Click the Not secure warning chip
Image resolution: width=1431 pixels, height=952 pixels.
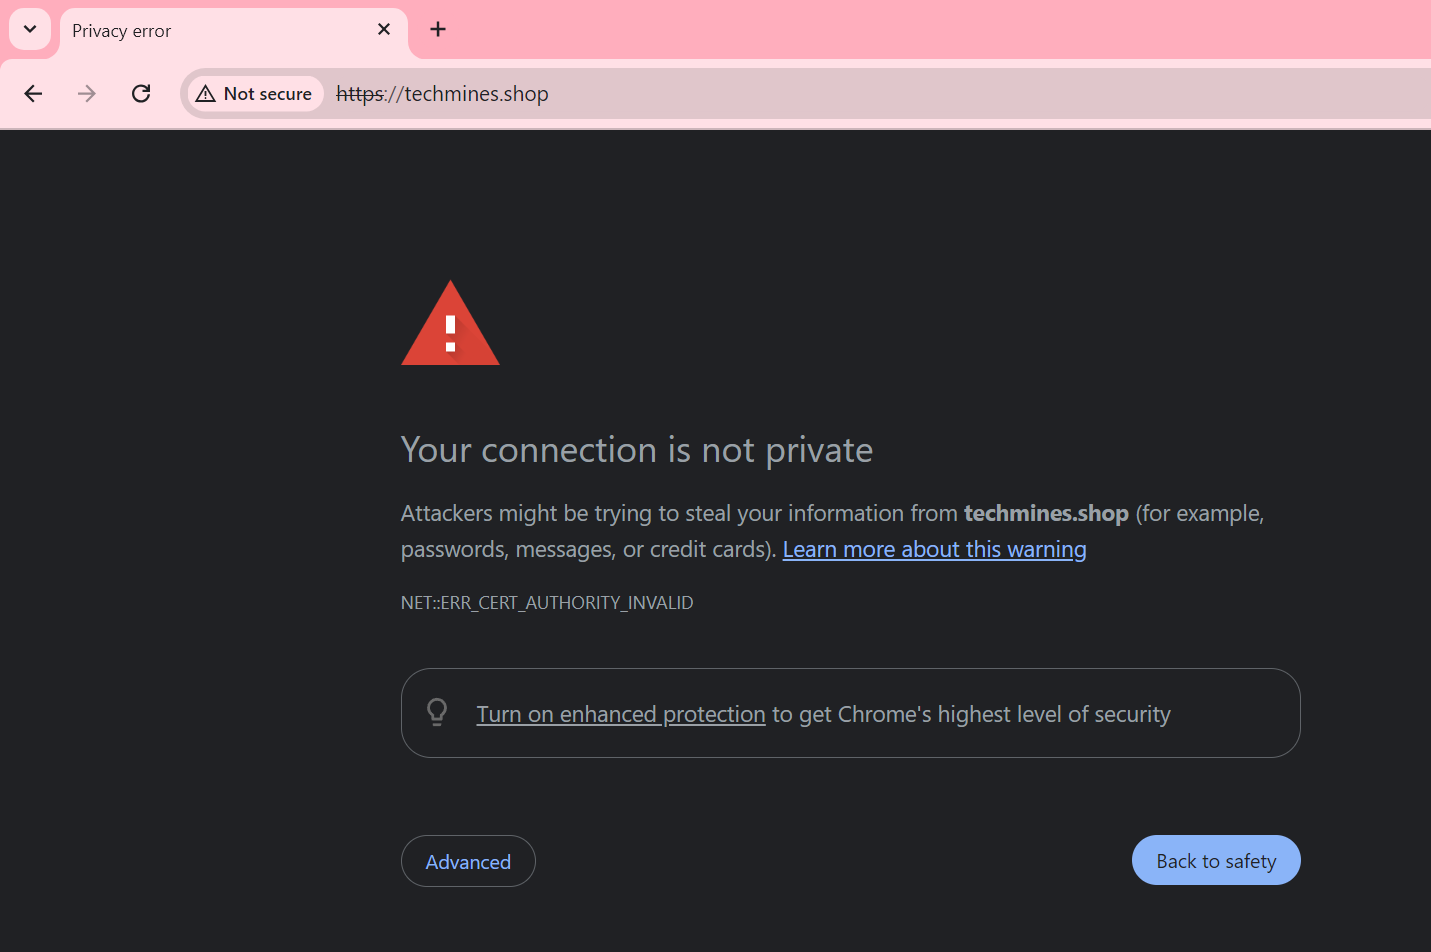[x=255, y=94]
